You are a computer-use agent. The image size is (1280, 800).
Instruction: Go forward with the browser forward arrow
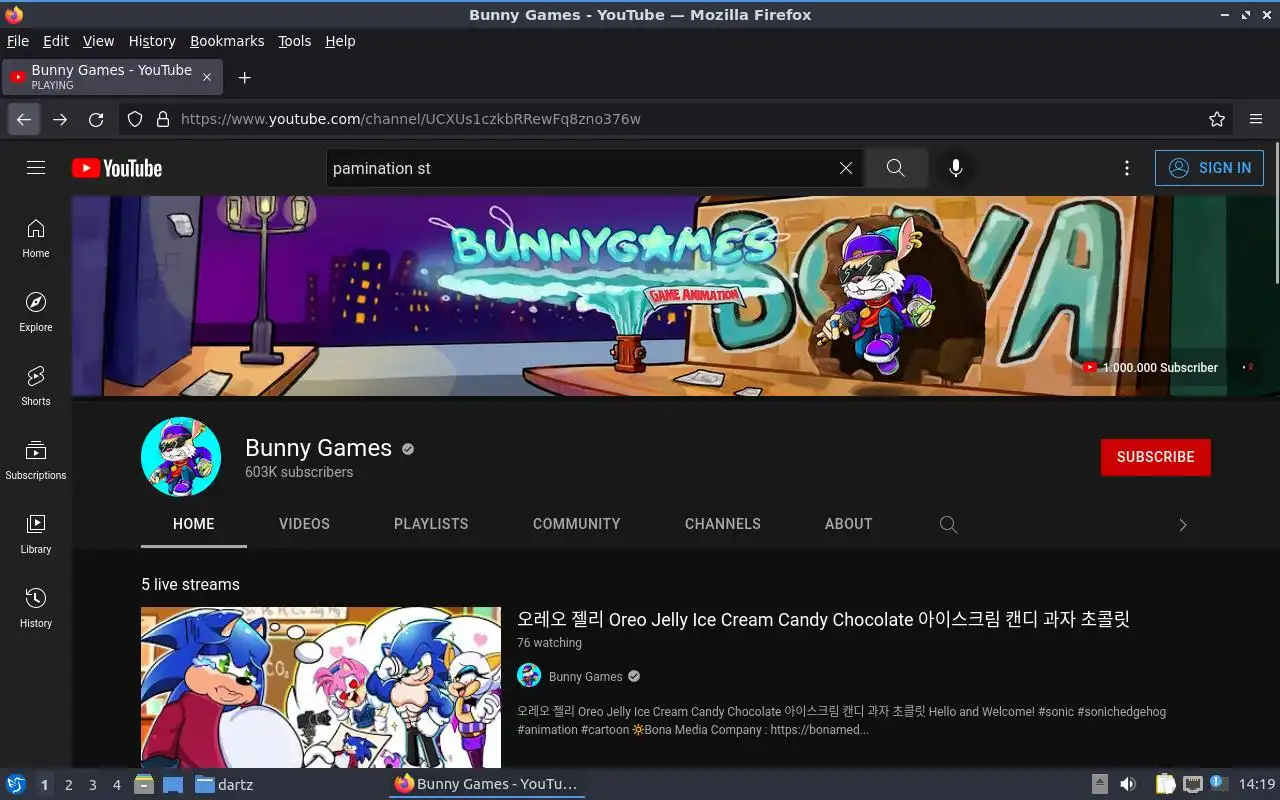click(60, 119)
